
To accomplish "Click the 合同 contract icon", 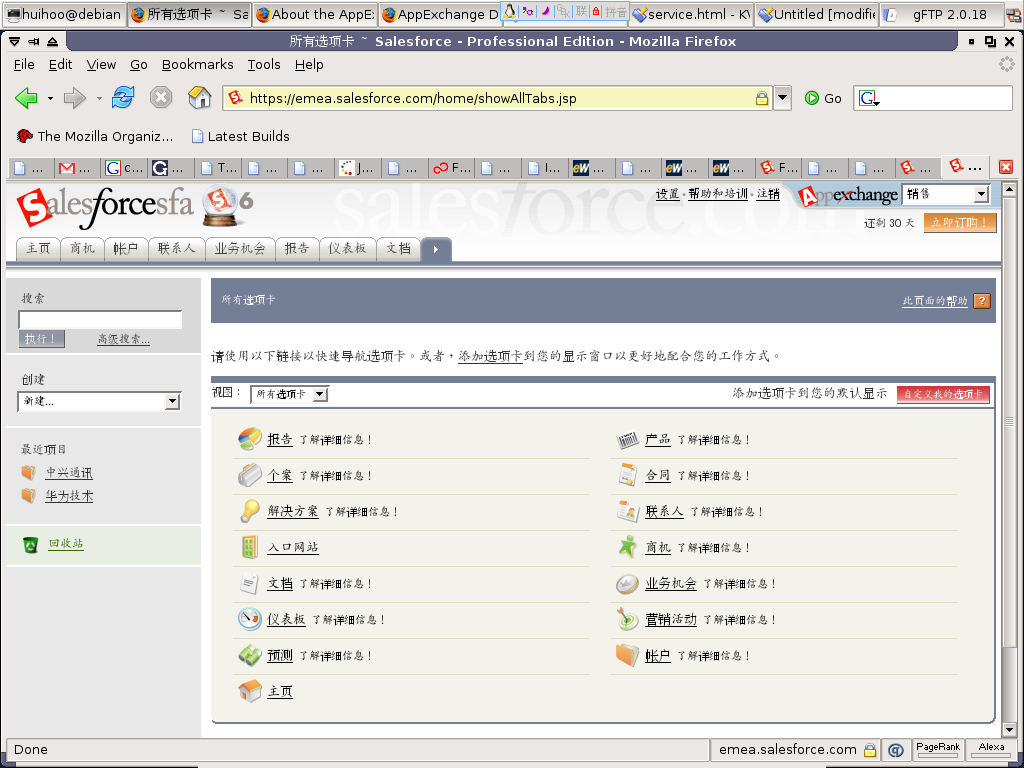I will pyautogui.click(x=628, y=475).
